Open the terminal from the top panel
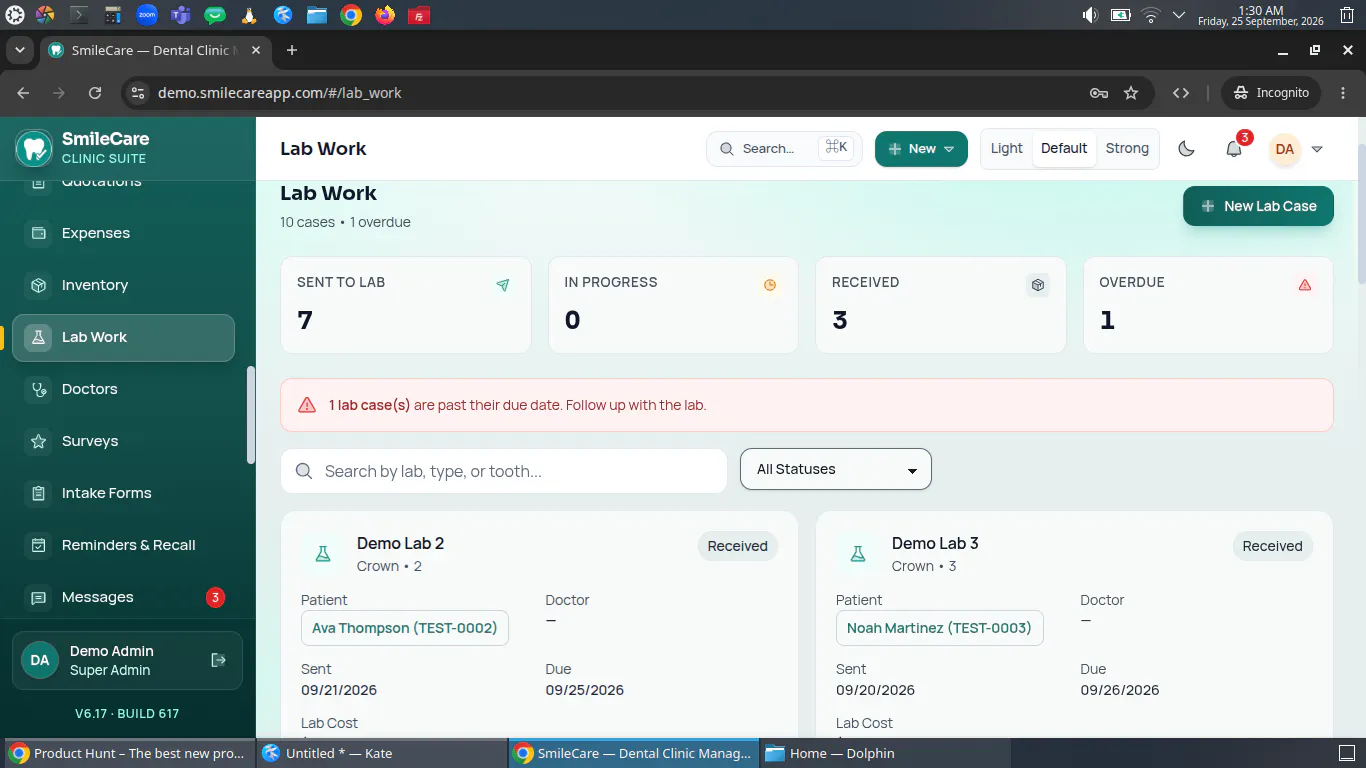 (79, 15)
